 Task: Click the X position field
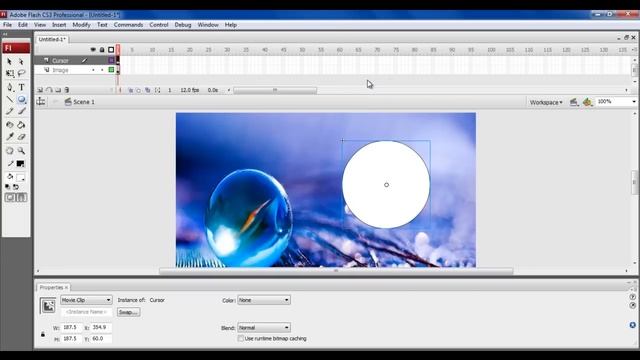point(101,327)
